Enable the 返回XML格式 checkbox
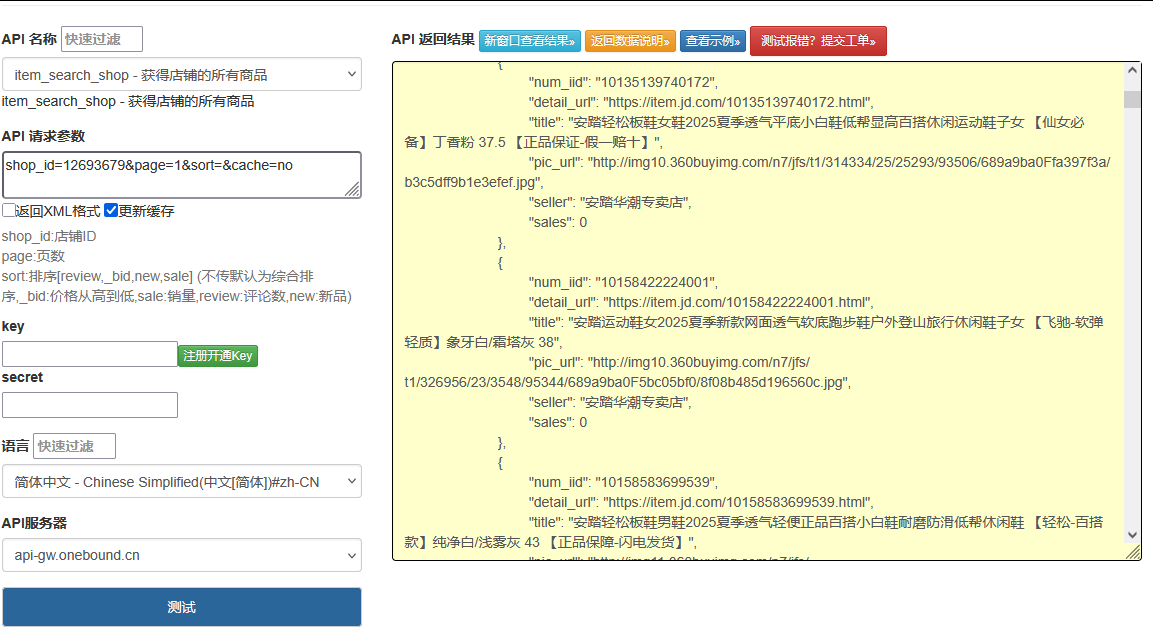The width and height of the screenshot is (1153, 630). [9, 210]
